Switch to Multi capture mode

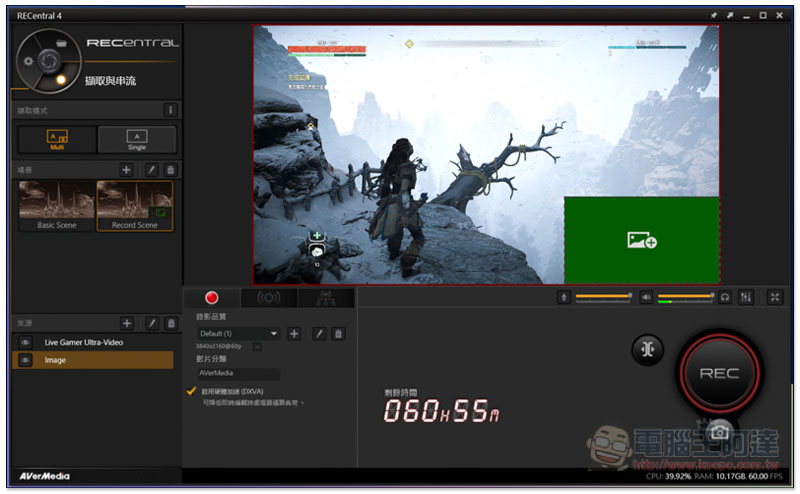tap(57, 139)
